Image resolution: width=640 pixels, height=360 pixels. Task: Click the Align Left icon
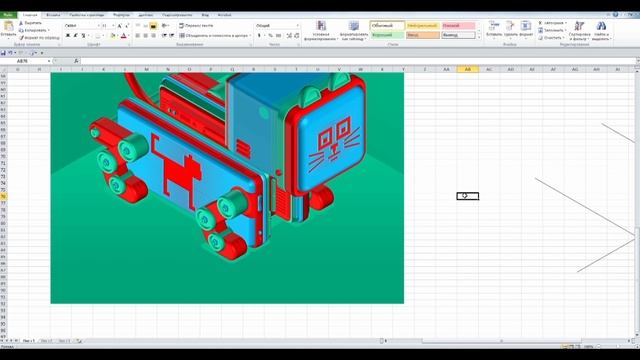[x=138, y=36]
